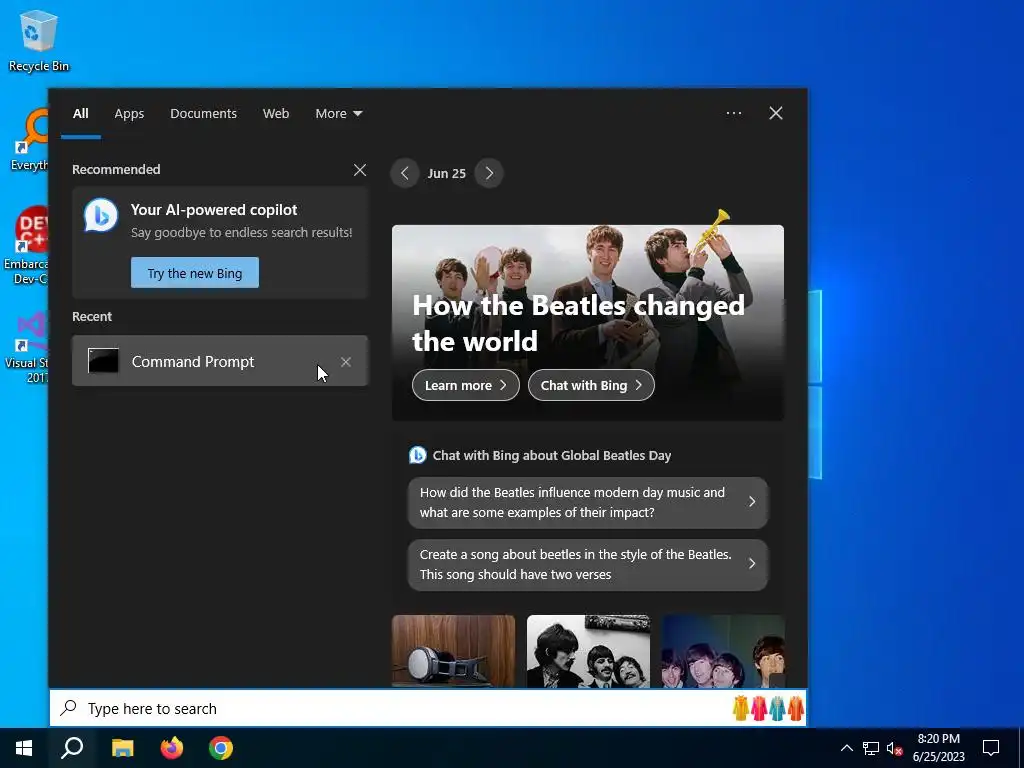Launch the Embarcadero Dev-C++ desktop shortcut
Image resolution: width=1024 pixels, height=768 pixels.
[x=26, y=245]
